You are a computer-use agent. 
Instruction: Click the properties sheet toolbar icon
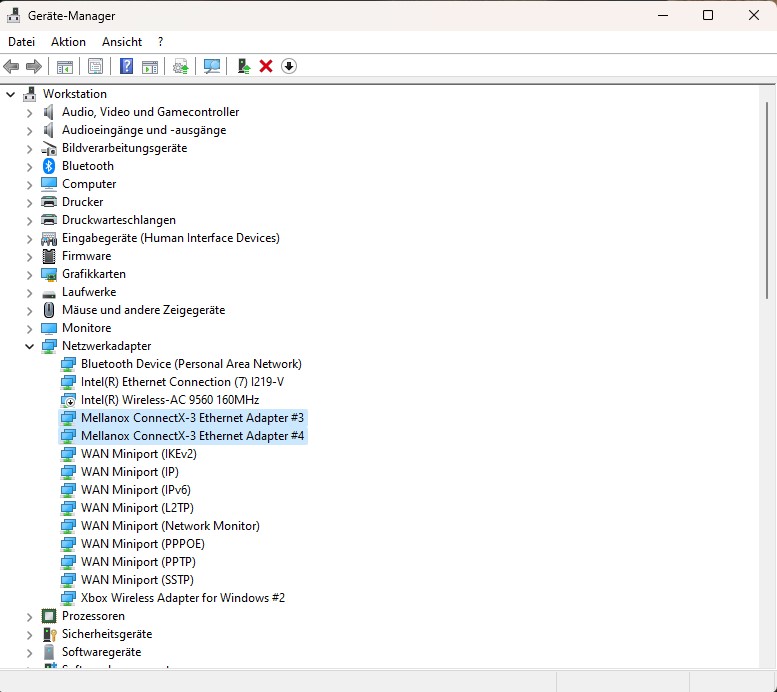(95, 66)
